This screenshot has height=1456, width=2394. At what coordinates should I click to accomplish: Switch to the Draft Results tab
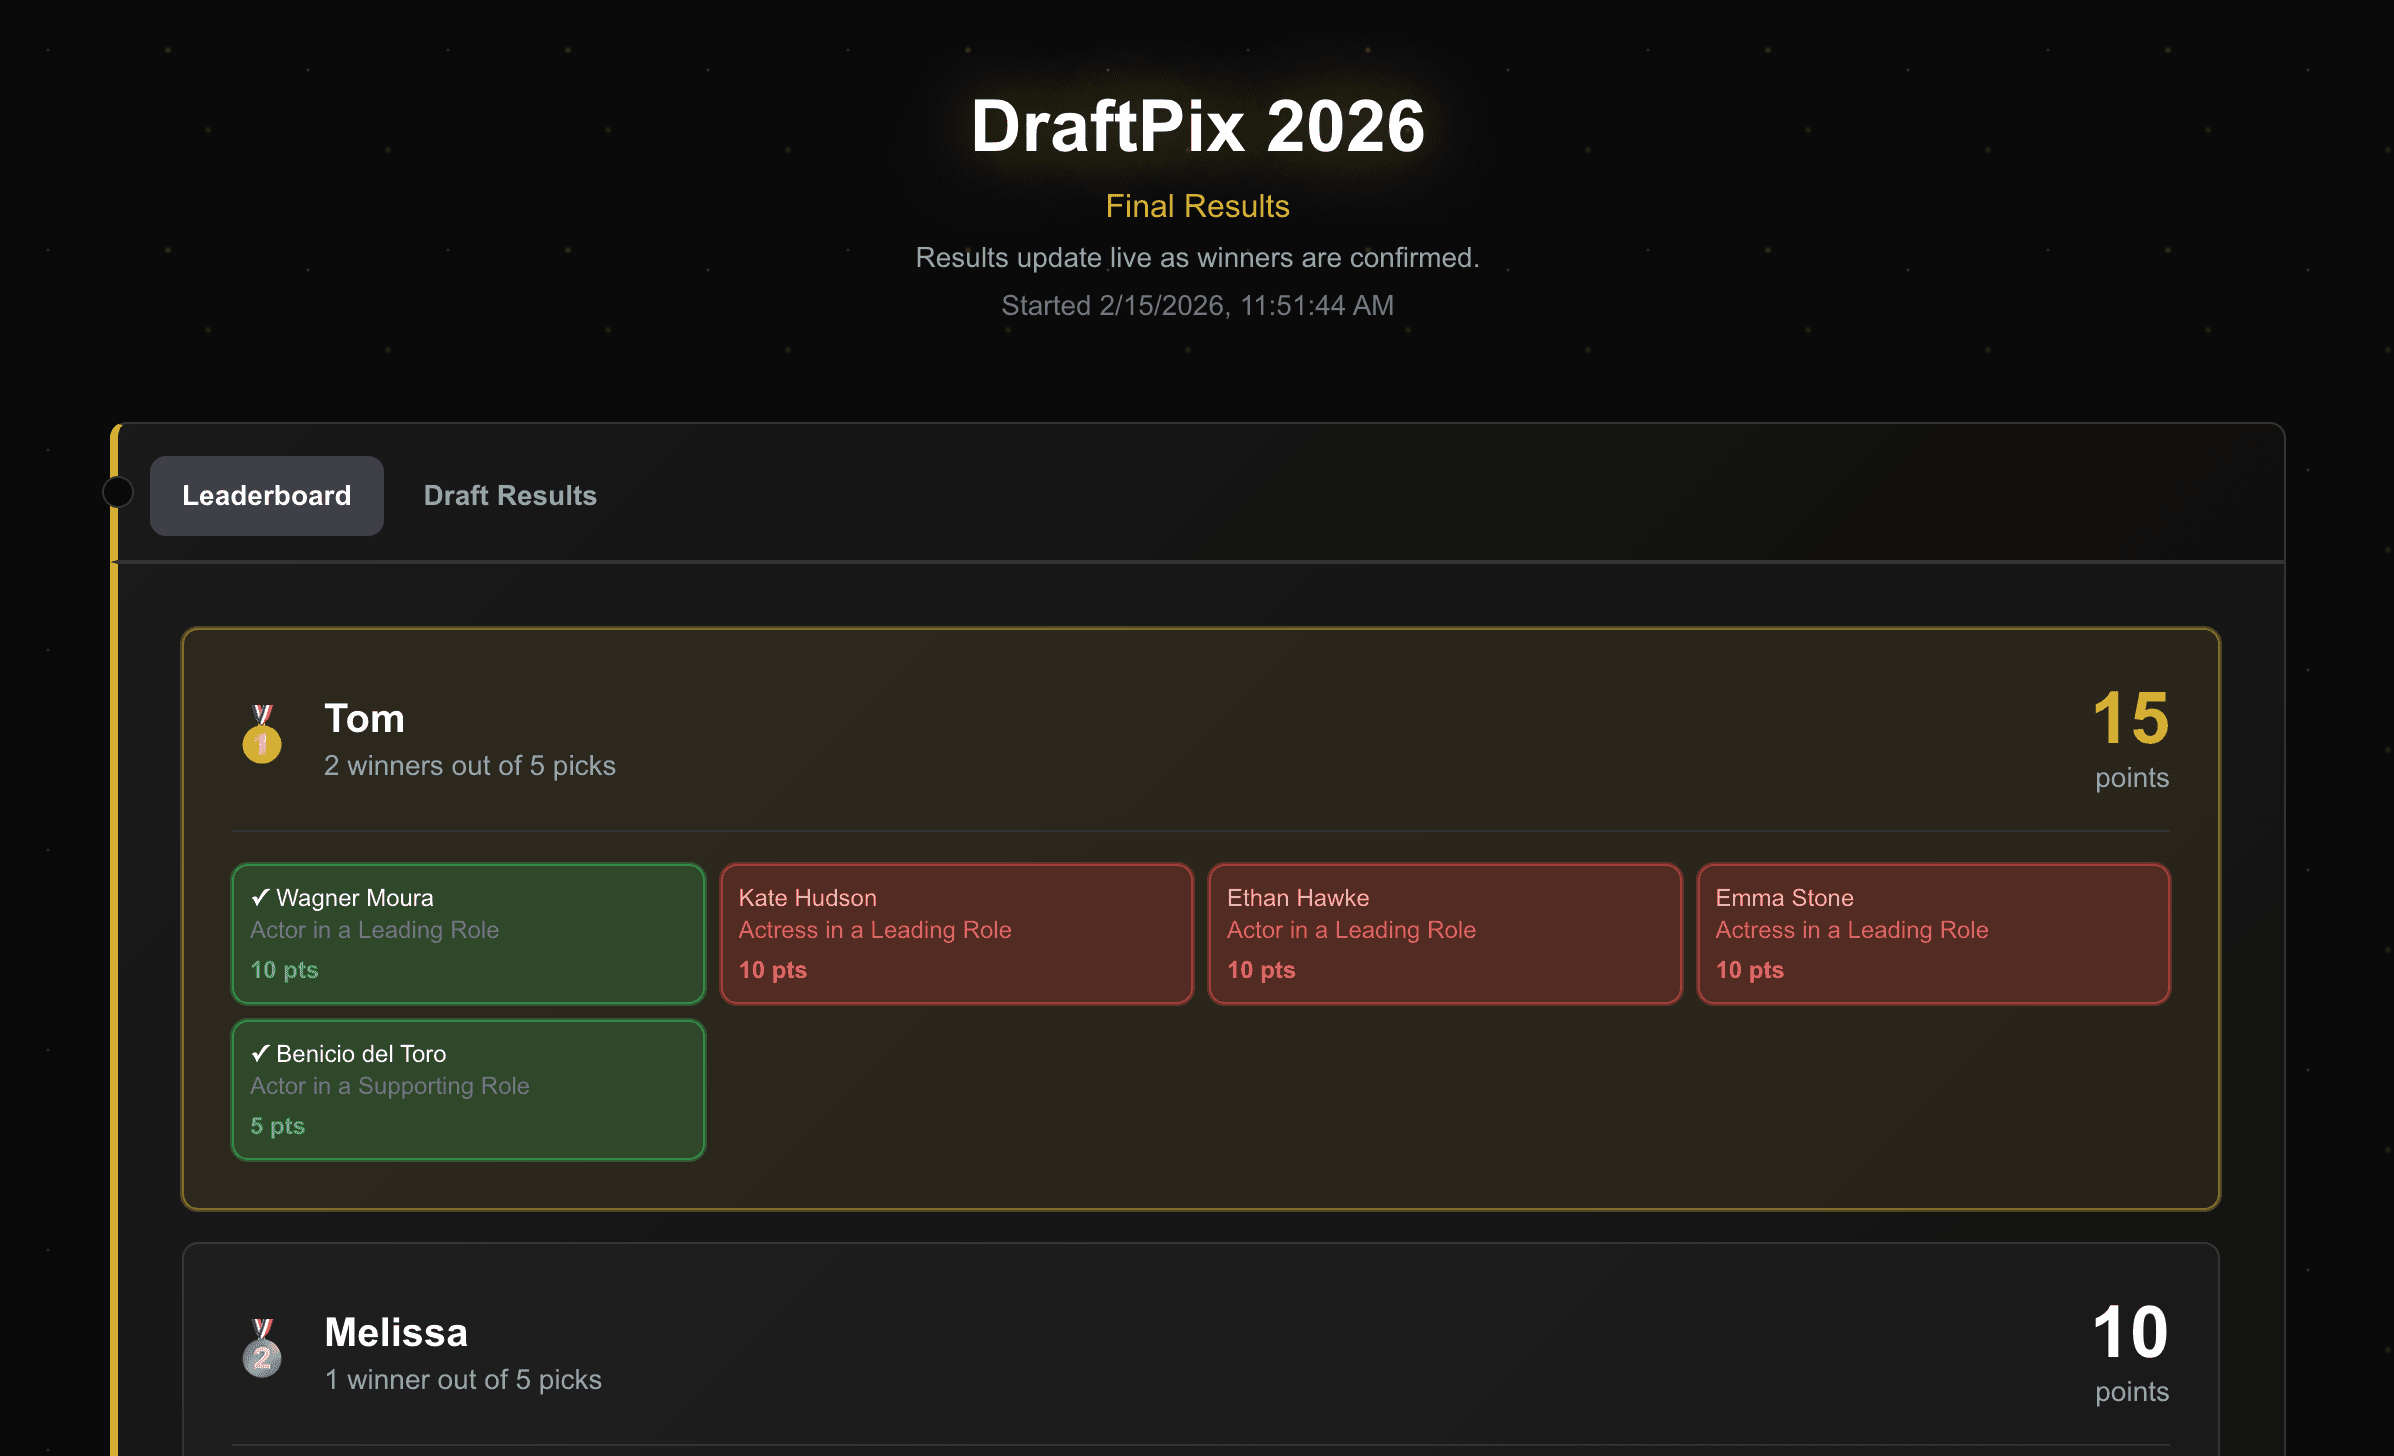(x=510, y=495)
